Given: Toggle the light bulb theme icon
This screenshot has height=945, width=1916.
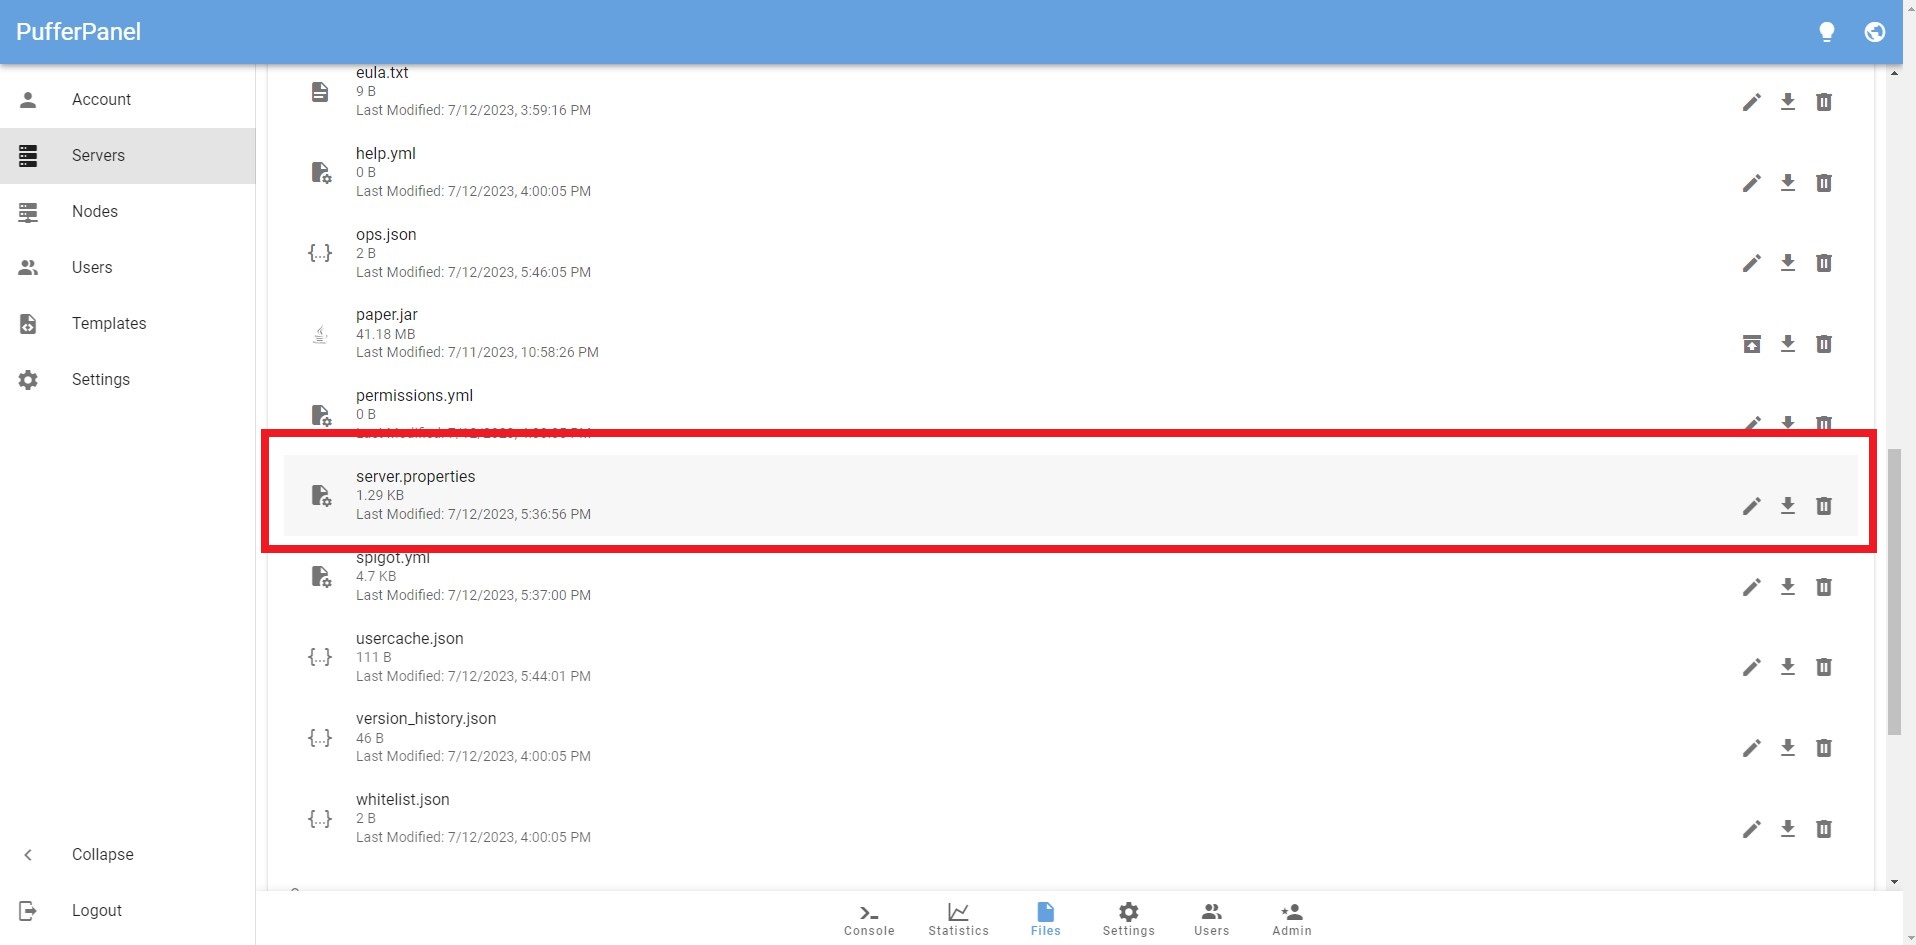Looking at the screenshot, I should (1826, 32).
